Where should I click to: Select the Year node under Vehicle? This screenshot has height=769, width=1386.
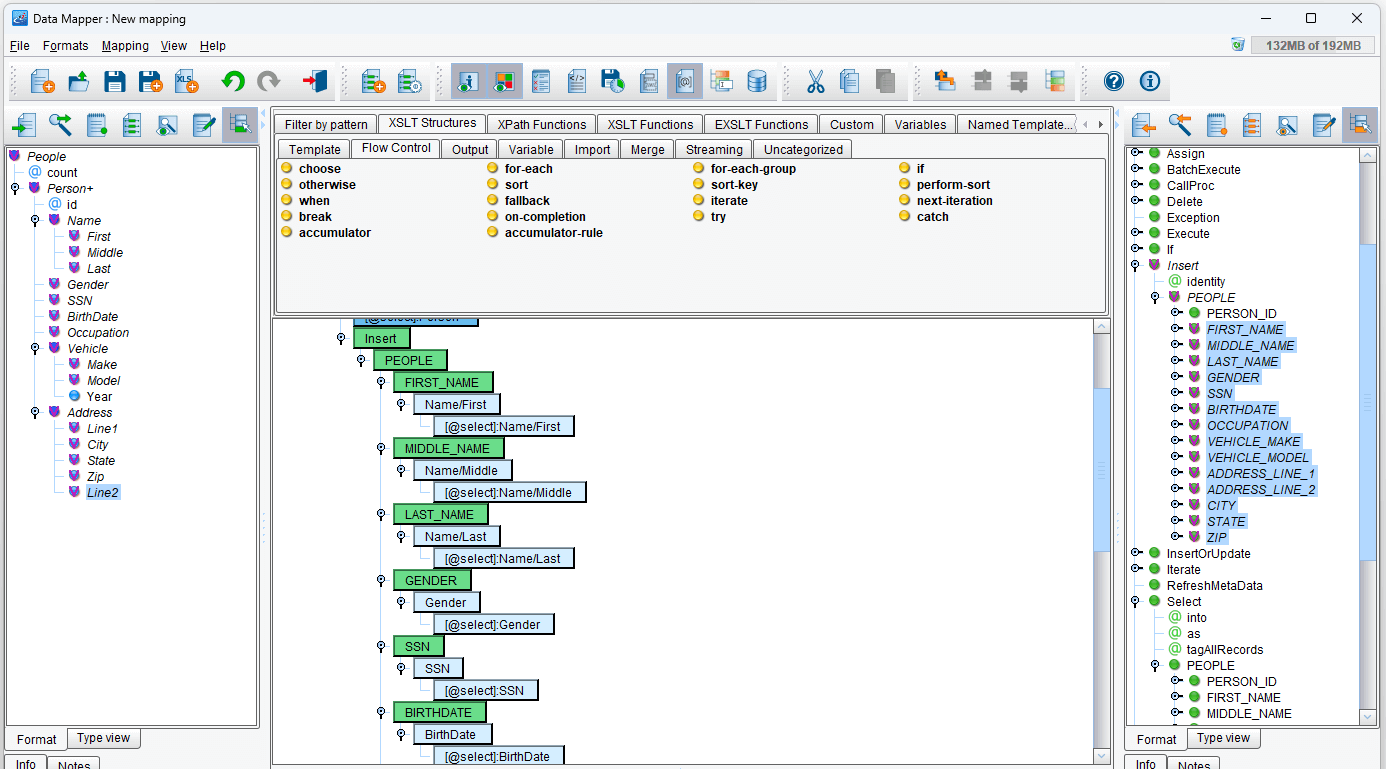(x=100, y=396)
